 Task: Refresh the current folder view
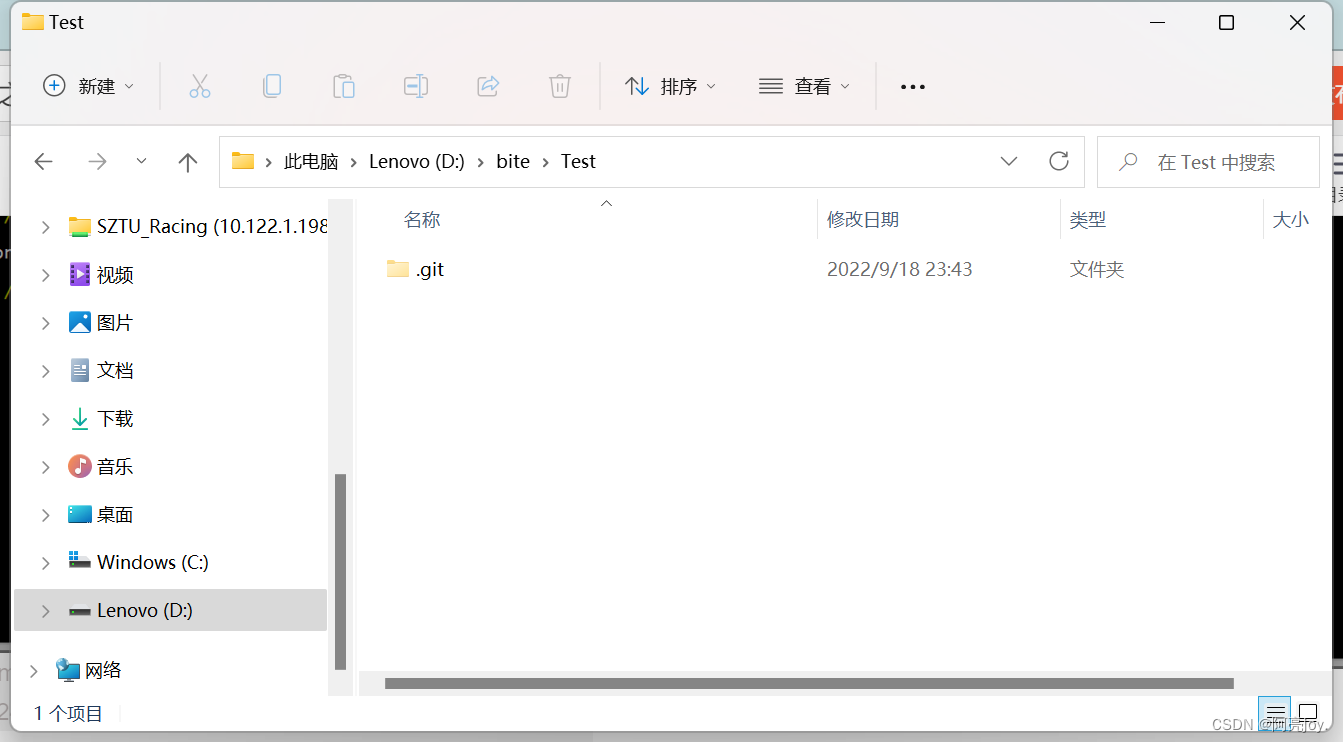(1059, 161)
